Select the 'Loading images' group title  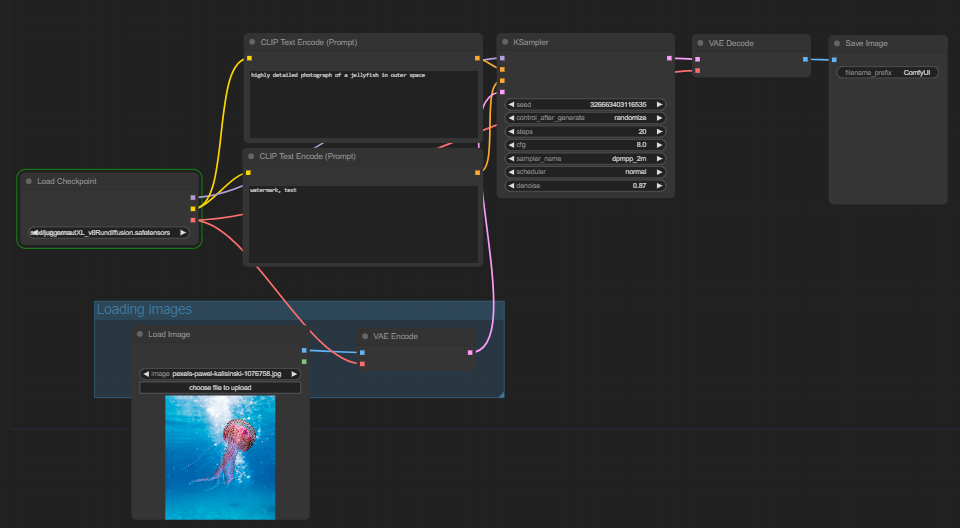144,309
